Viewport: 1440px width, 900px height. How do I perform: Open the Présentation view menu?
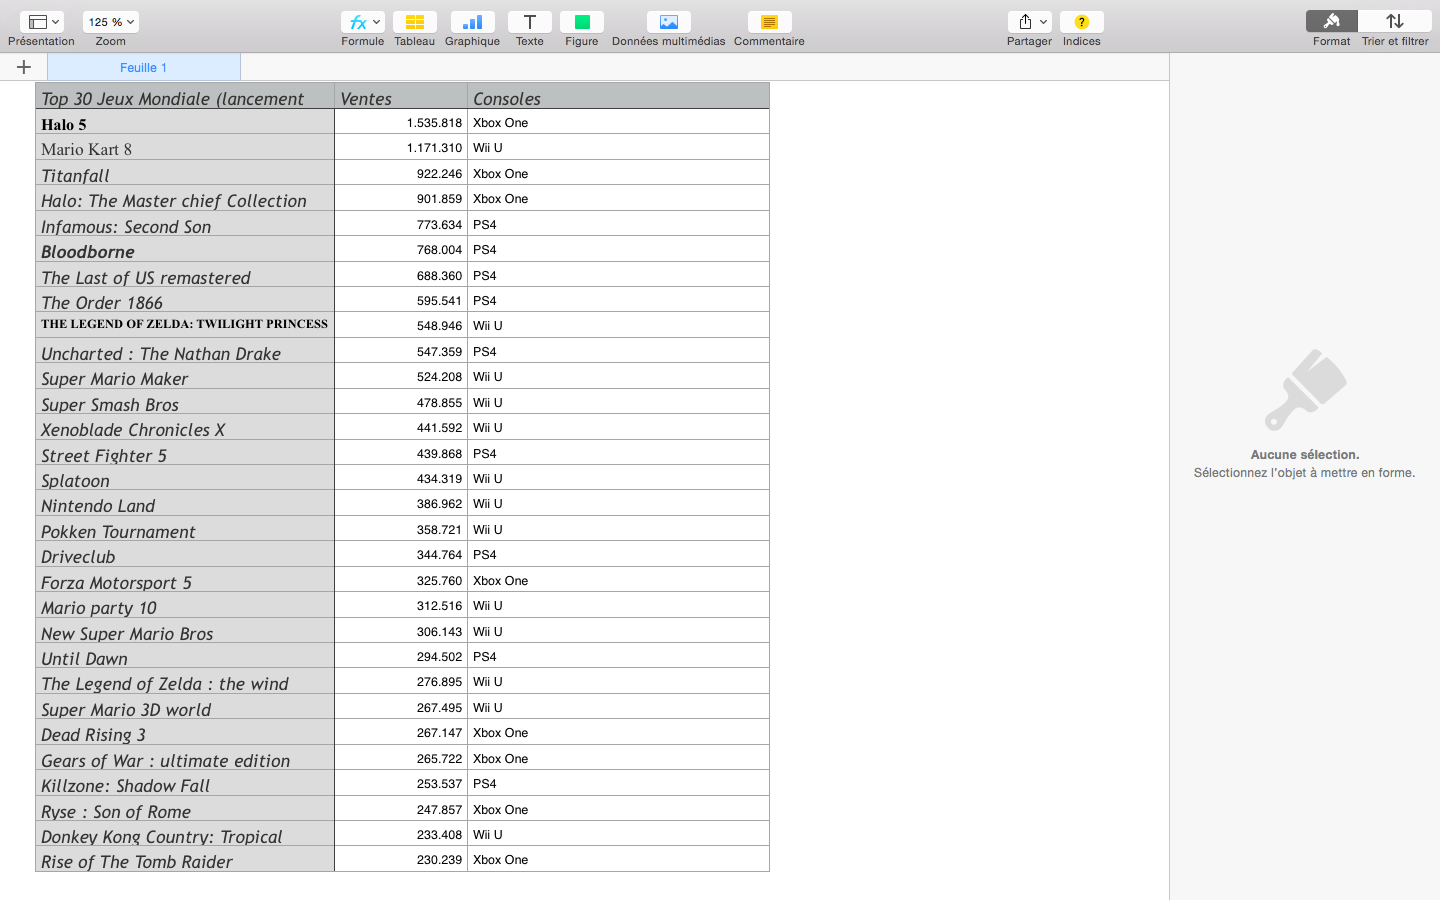coord(41,22)
